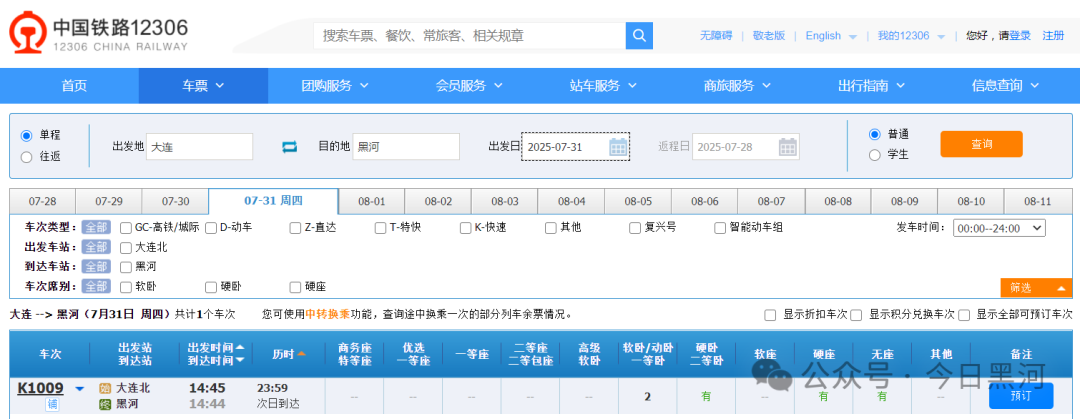Check the T-特快 train type box
The width and height of the screenshot is (1080, 419).
tap(380, 227)
